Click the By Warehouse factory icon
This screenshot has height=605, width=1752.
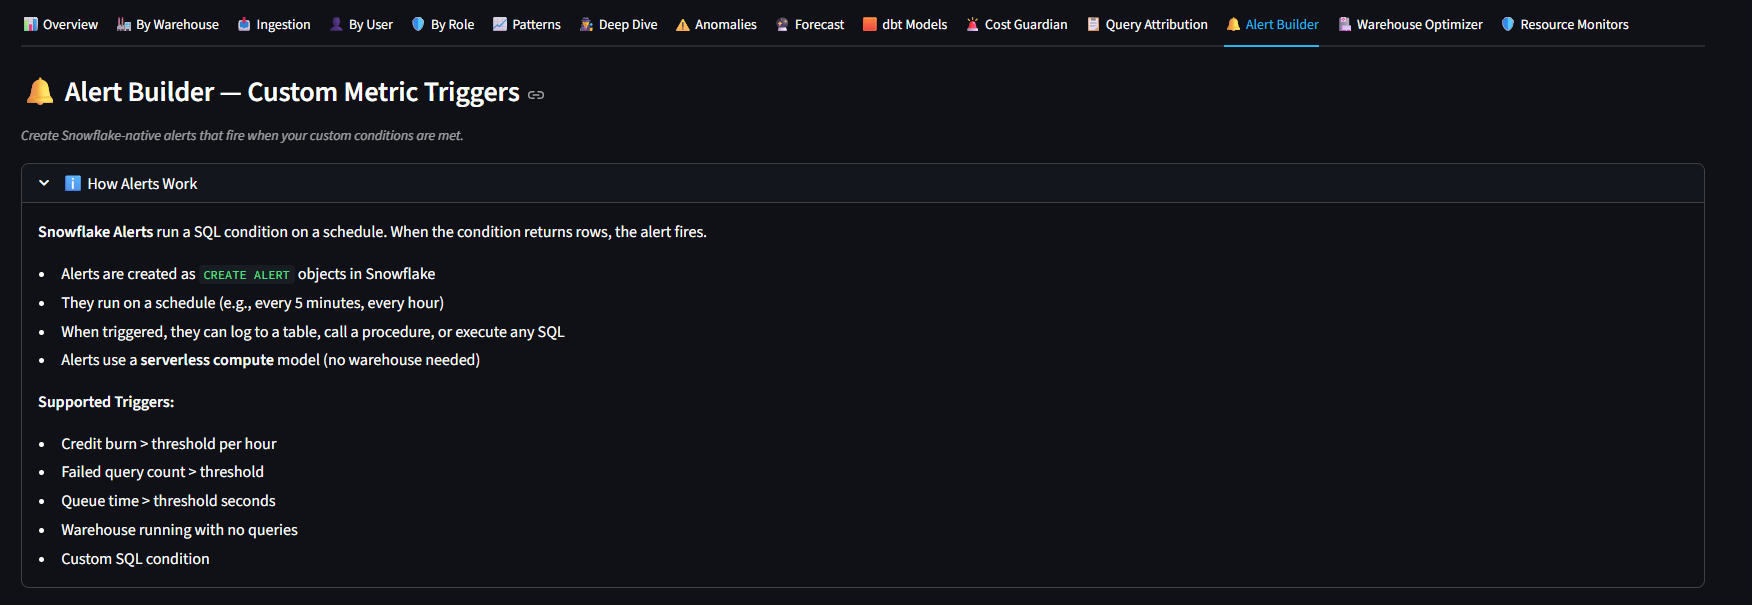[x=124, y=24]
